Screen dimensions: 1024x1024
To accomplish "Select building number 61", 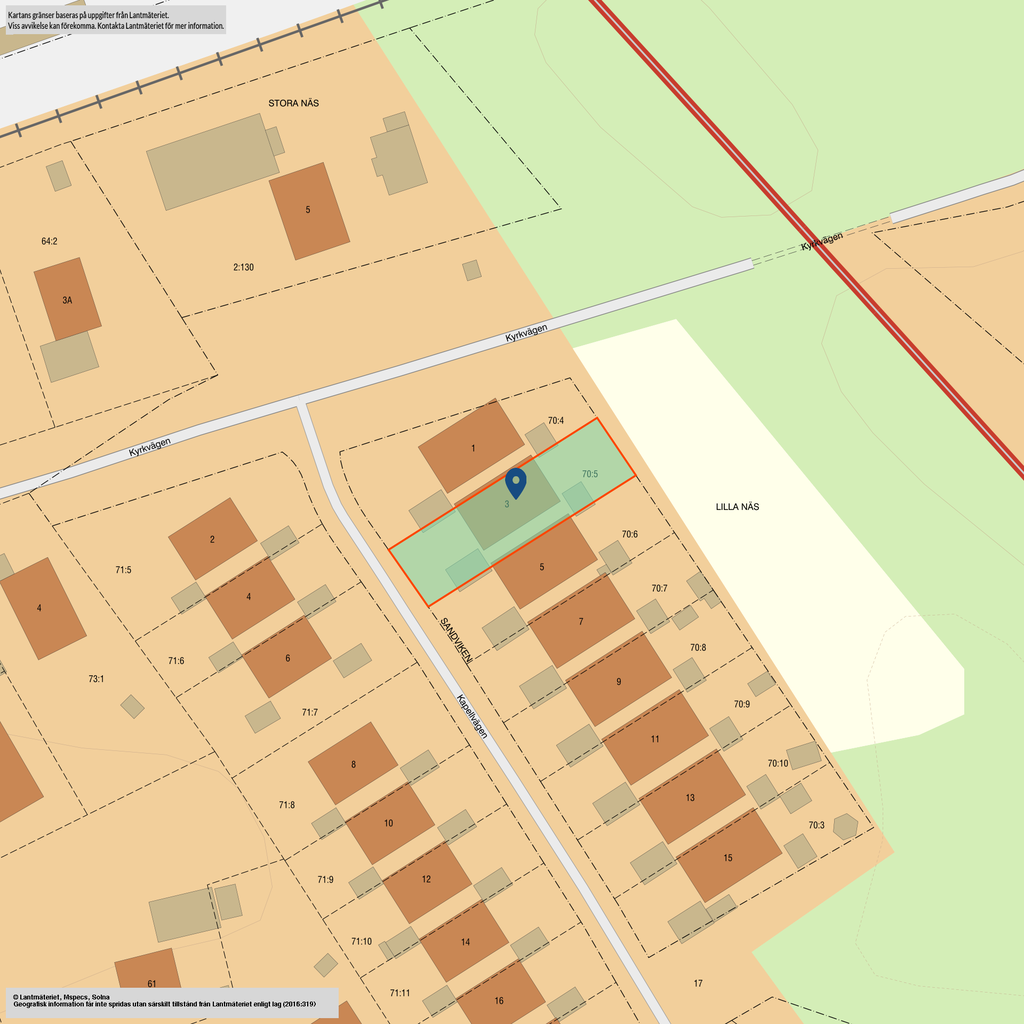I will (x=150, y=983).
